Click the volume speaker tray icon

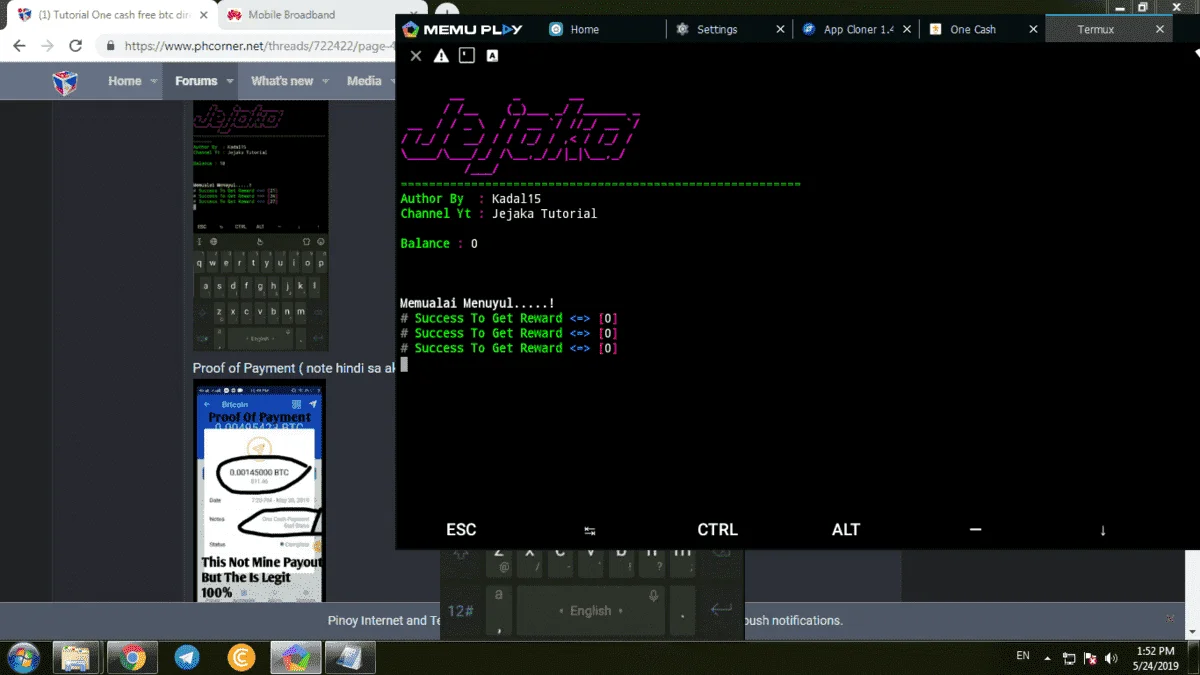(x=1111, y=659)
